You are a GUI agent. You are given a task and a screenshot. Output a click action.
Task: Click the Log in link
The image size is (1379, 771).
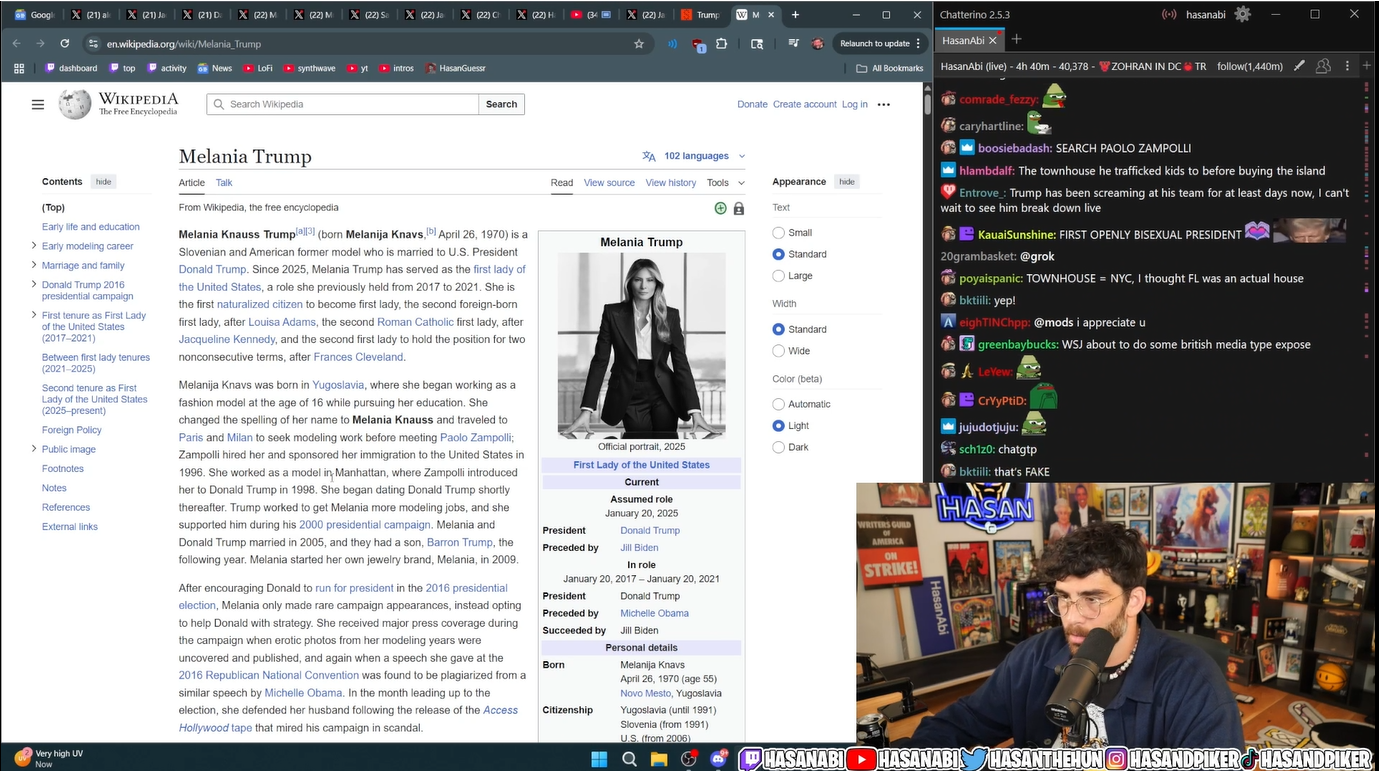[x=855, y=104]
